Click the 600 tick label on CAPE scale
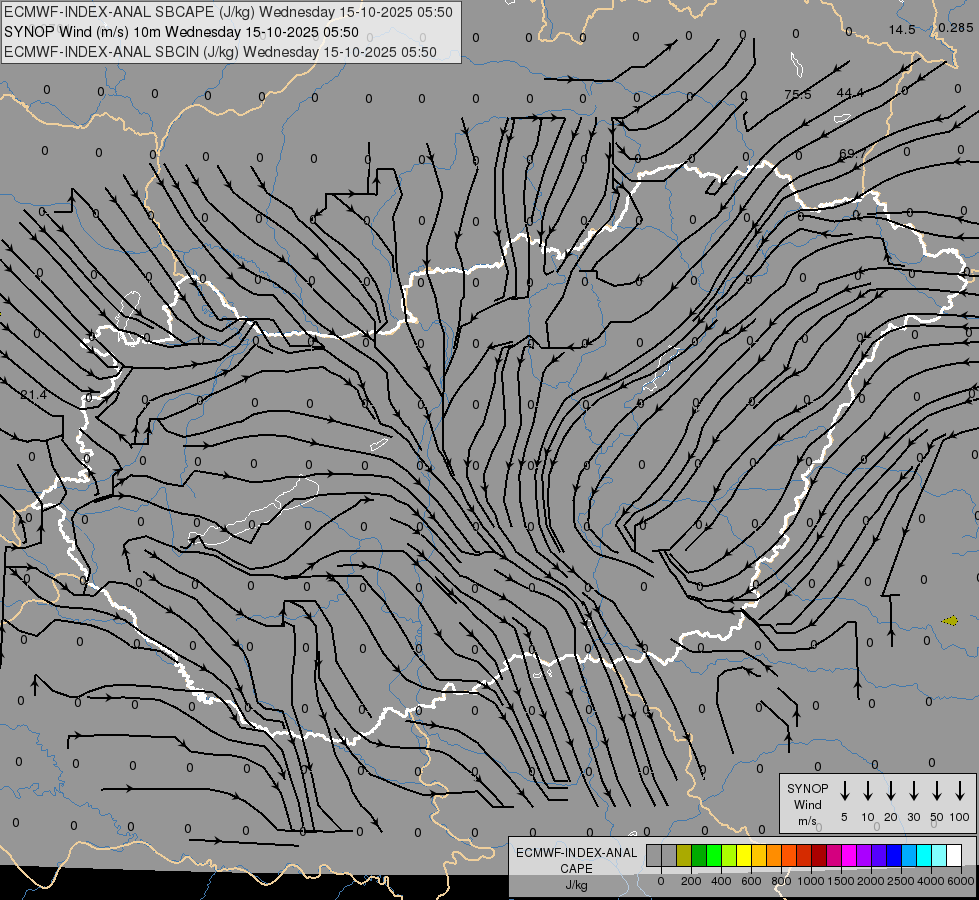The image size is (979, 900). [751, 881]
